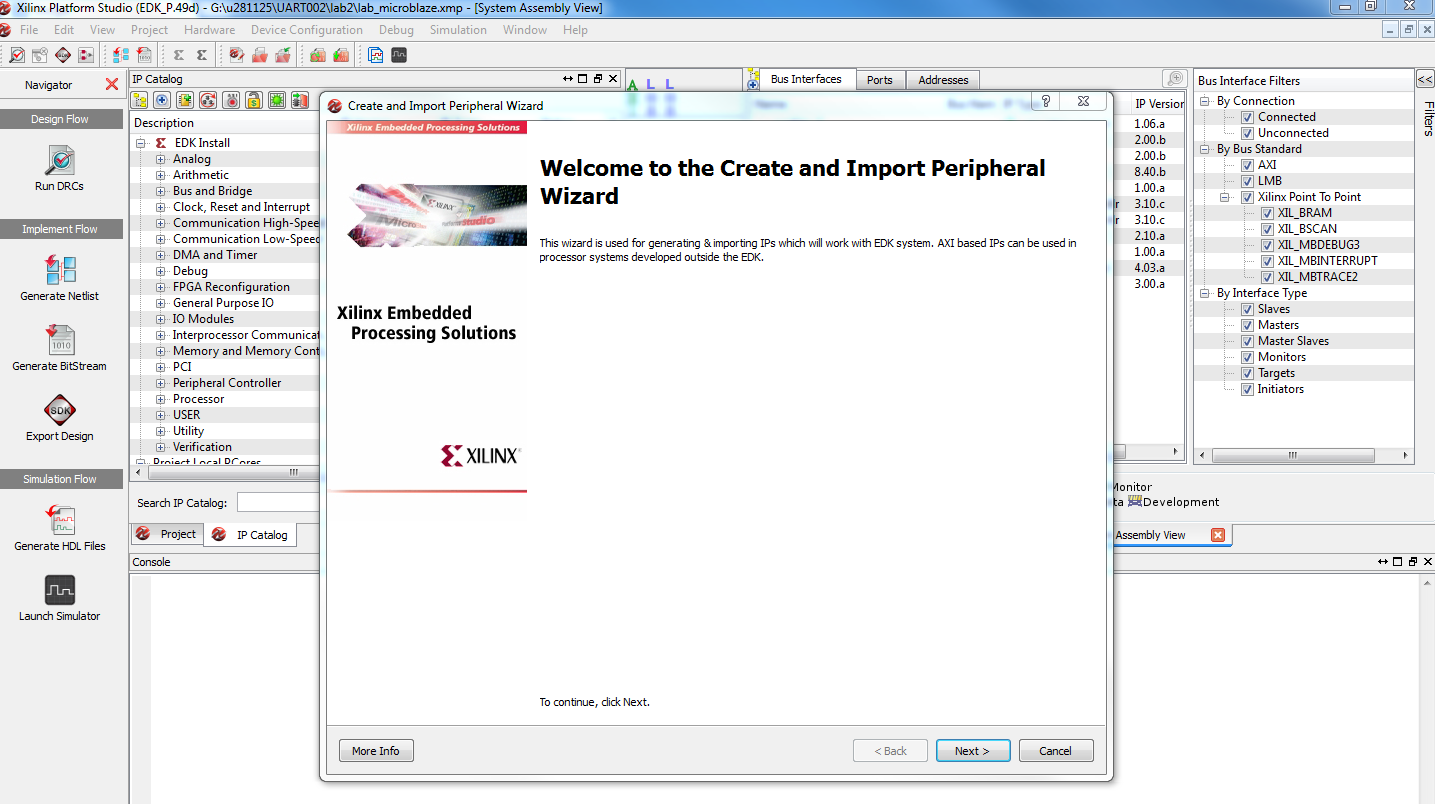This screenshot has width=1435, height=804.
Task: Collapse Filters panel with double-arrow button
Action: pos(1425,79)
